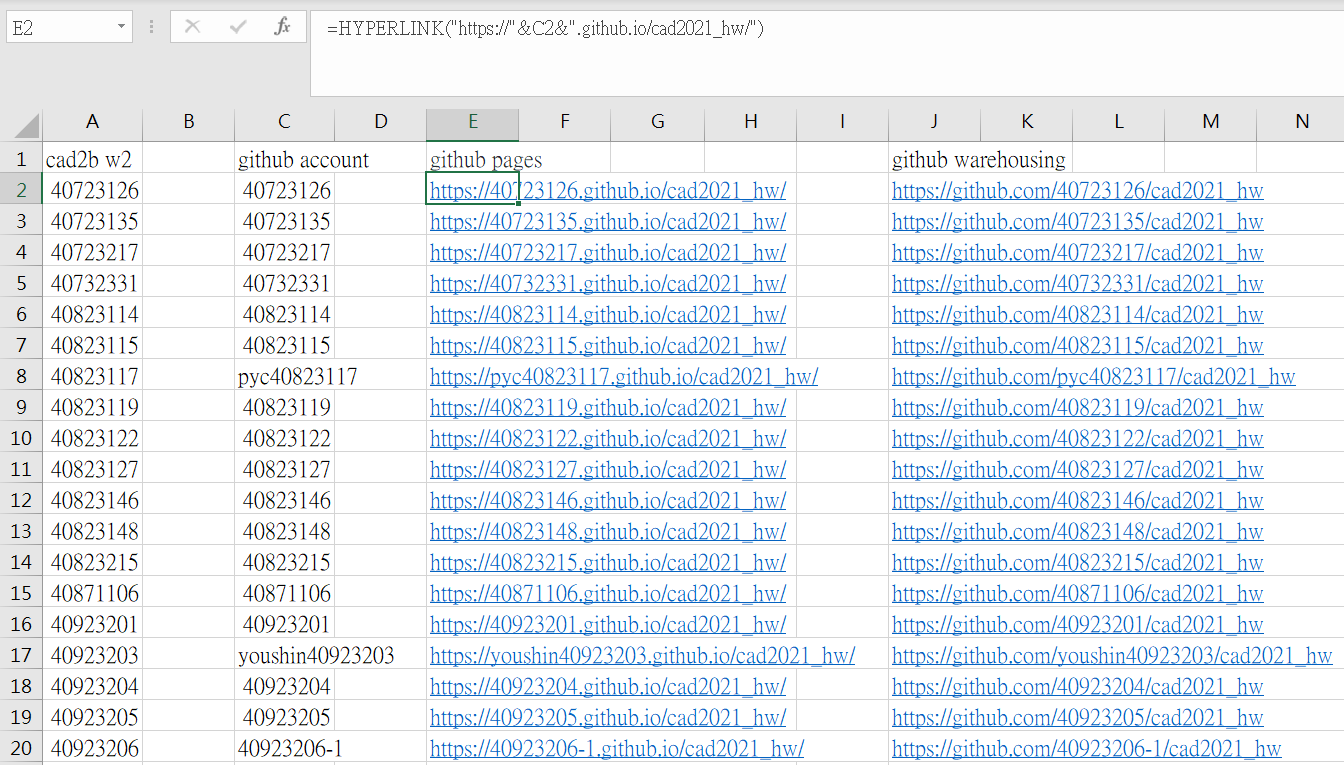Screen dimensions: 1344x765
Task: Select column C header
Action: (284, 122)
